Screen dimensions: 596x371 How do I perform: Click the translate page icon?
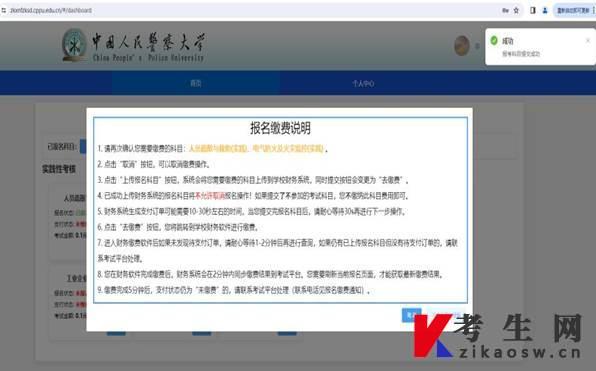(505, 10)
